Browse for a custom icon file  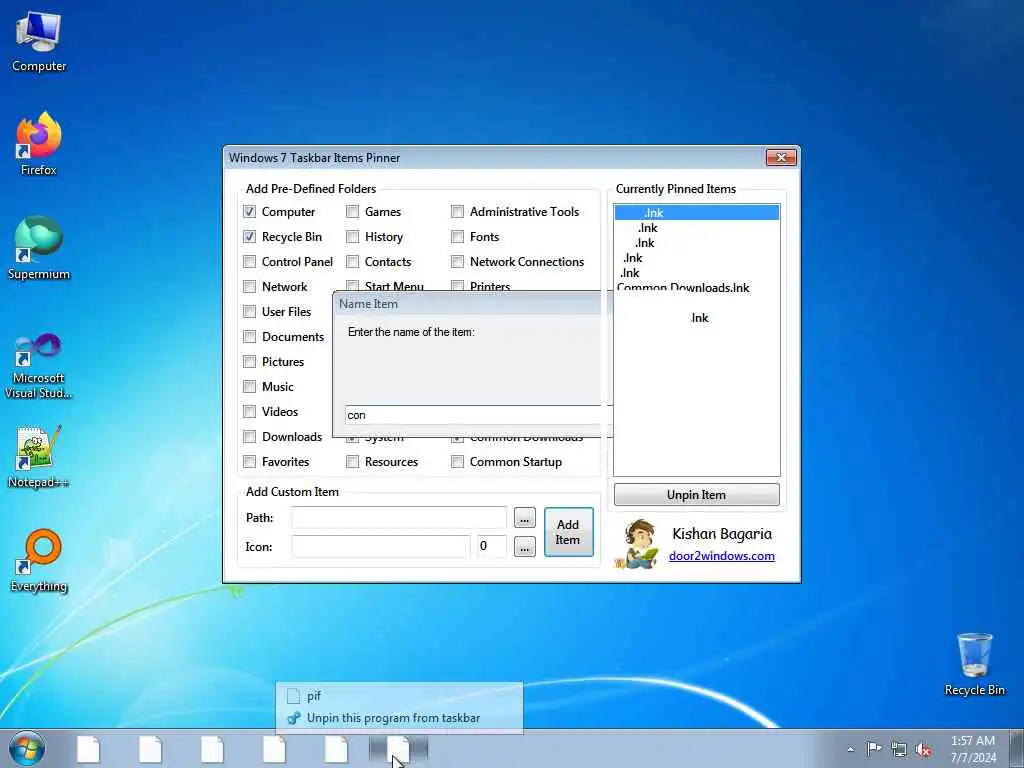click(x=524, y=547)
